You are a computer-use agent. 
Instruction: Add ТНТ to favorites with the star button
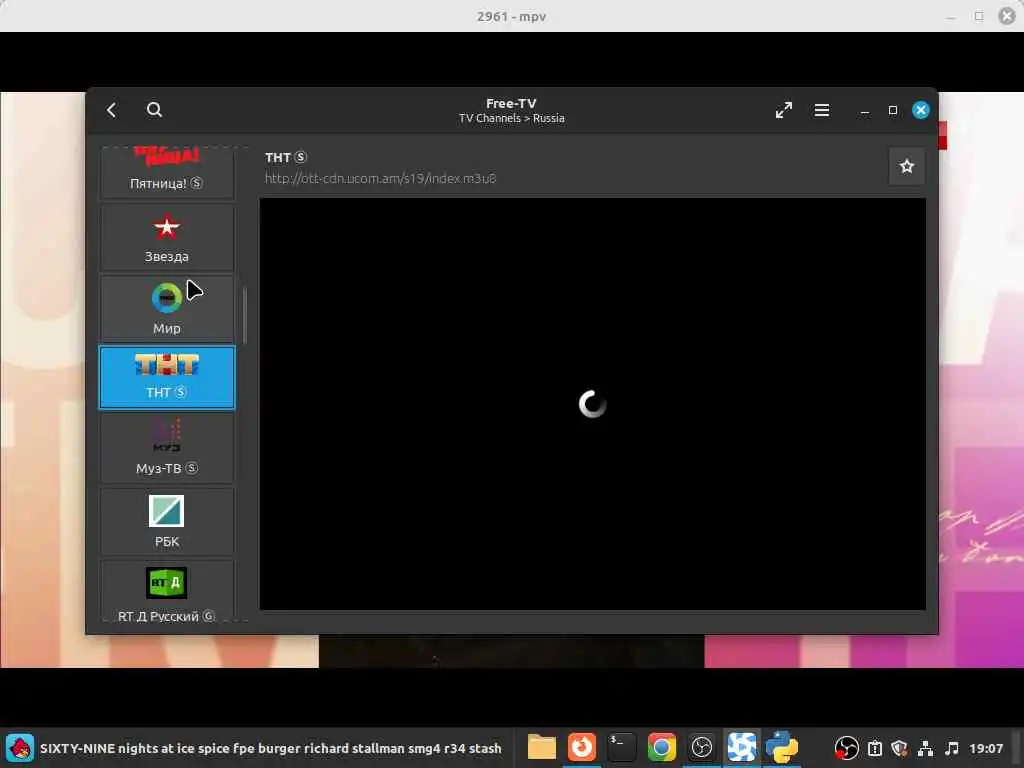pyautogui.click(x=906, y=167)
